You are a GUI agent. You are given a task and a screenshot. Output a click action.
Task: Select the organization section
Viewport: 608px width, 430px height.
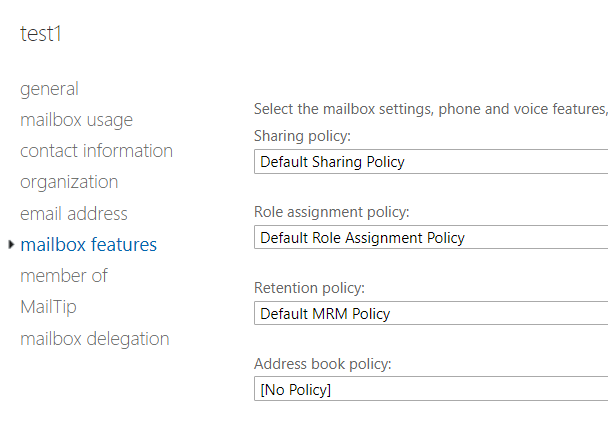pyautogui.click(x=69, y=182)
